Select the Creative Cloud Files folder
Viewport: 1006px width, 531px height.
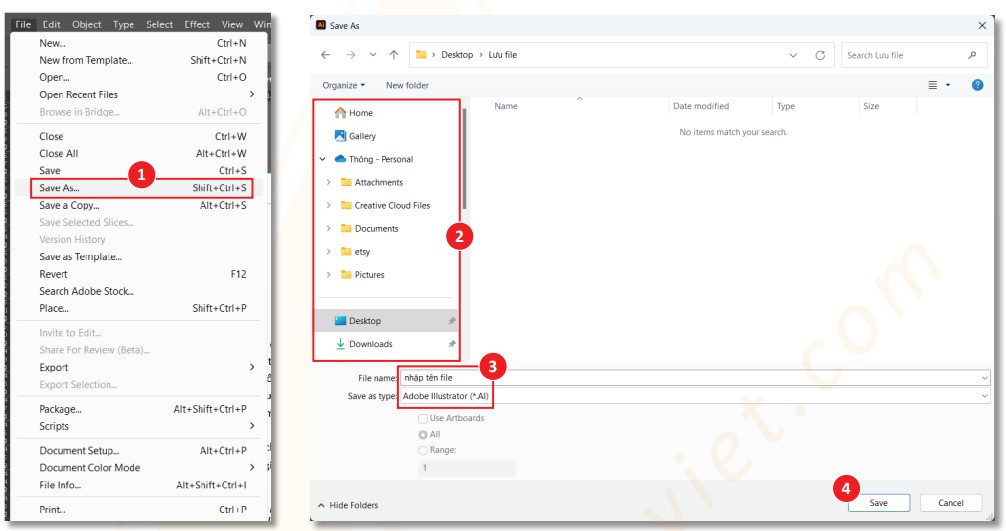[386, 205]
